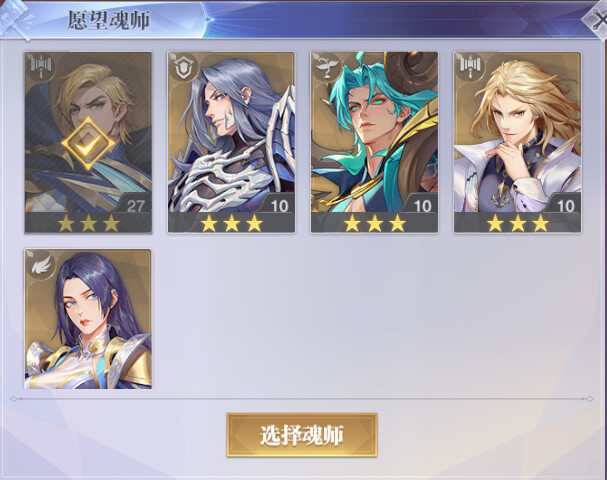Click shield class icon on silver-haired hero
Image resolution: width=607 pixels, height=480 pixels.
click(x=182, y=67)
